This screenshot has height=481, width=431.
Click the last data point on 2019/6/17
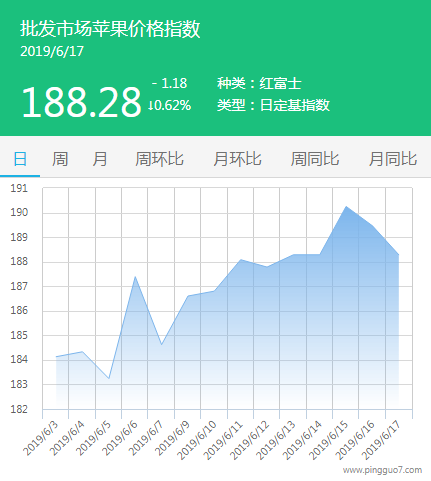point(399,255)
